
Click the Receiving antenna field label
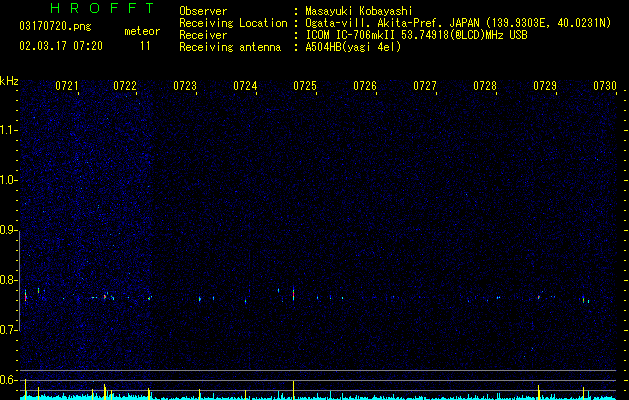point(230,47)
